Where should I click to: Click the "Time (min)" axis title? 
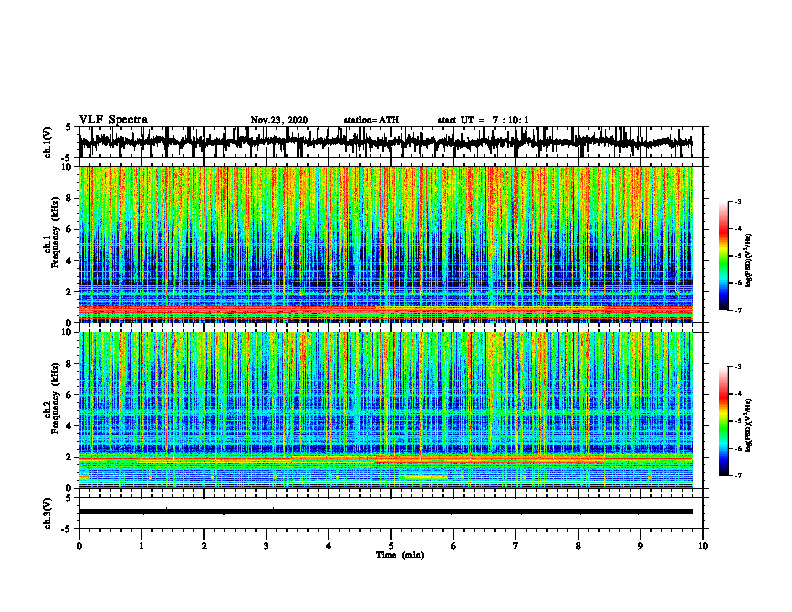(400, 555)
